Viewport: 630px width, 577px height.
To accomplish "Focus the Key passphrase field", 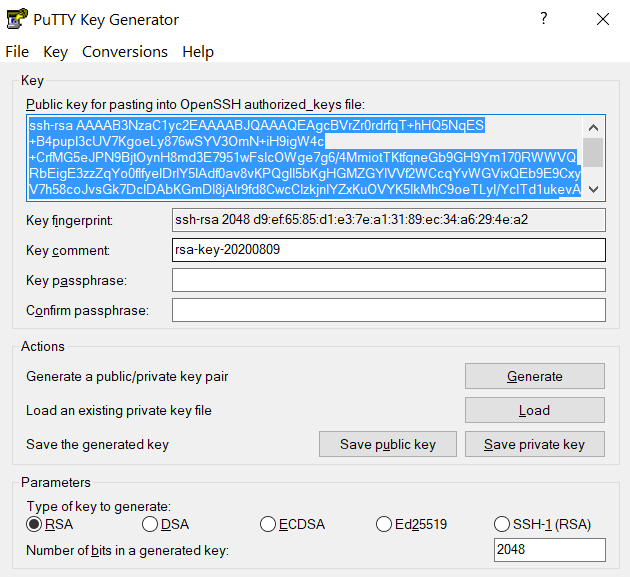I will pyautogui.click(x=389, y=280).
